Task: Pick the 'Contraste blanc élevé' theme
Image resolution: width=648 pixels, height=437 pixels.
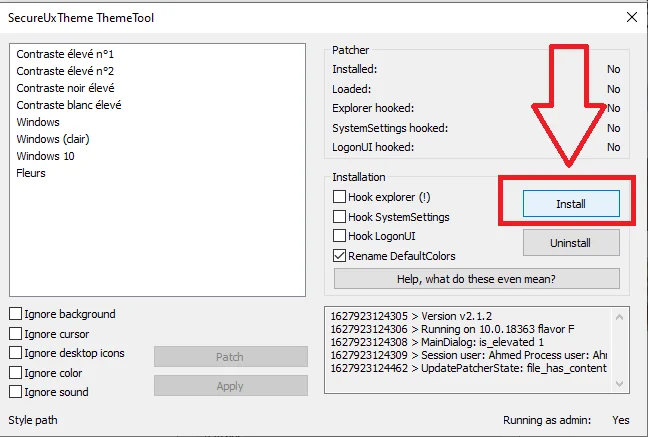Action: pyautogui.click(x=69, y=105)
